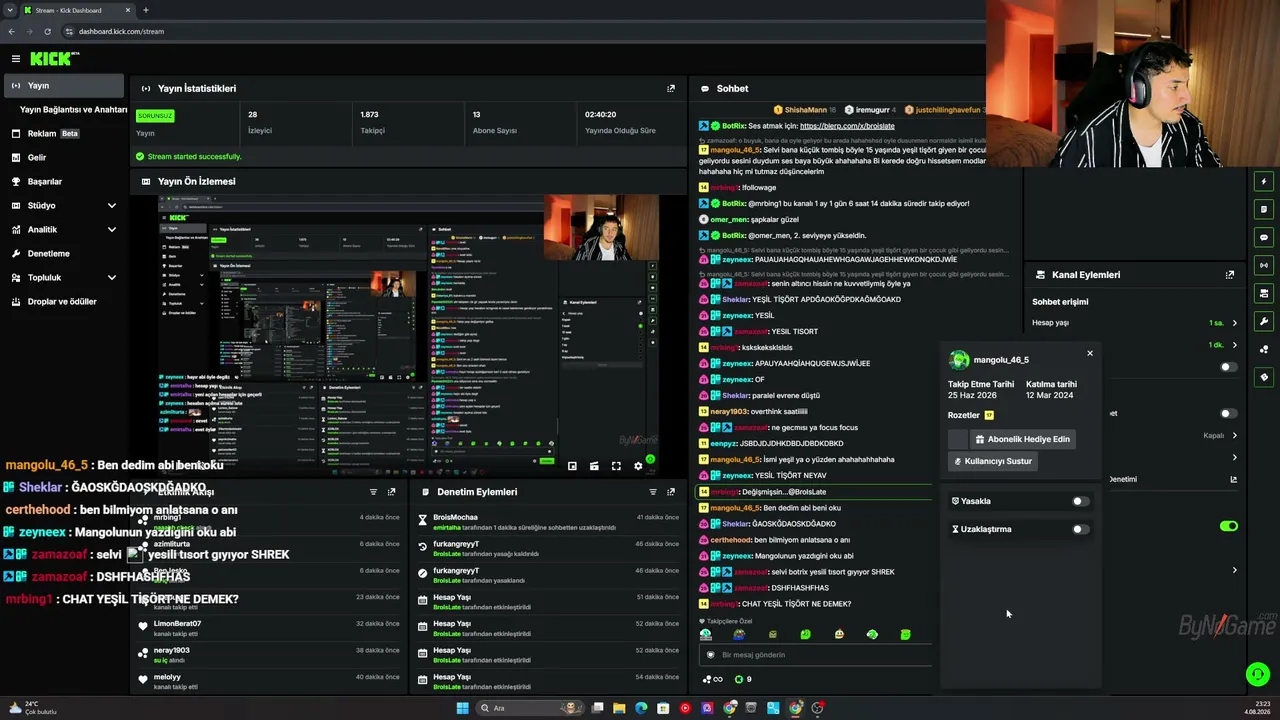The width and height of the screenshot is (1280, 720).
Task: Open the Kick hamburger menu
Action: coord(16,59)
